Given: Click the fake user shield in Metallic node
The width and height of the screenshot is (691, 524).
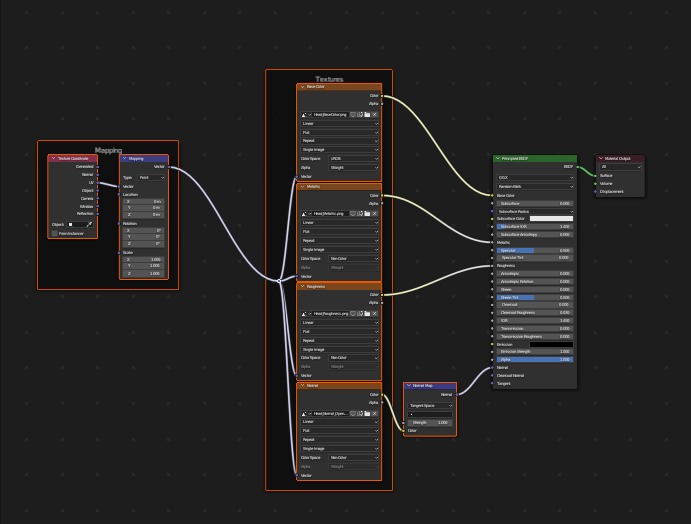Looking at the screenshot, I should [x=353, y=214].
